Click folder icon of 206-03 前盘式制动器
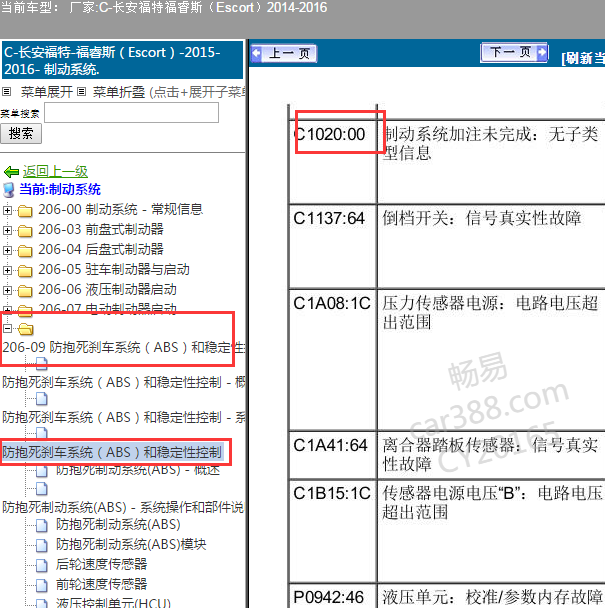Screen dimensions: 605x608 tap(25, 231)
